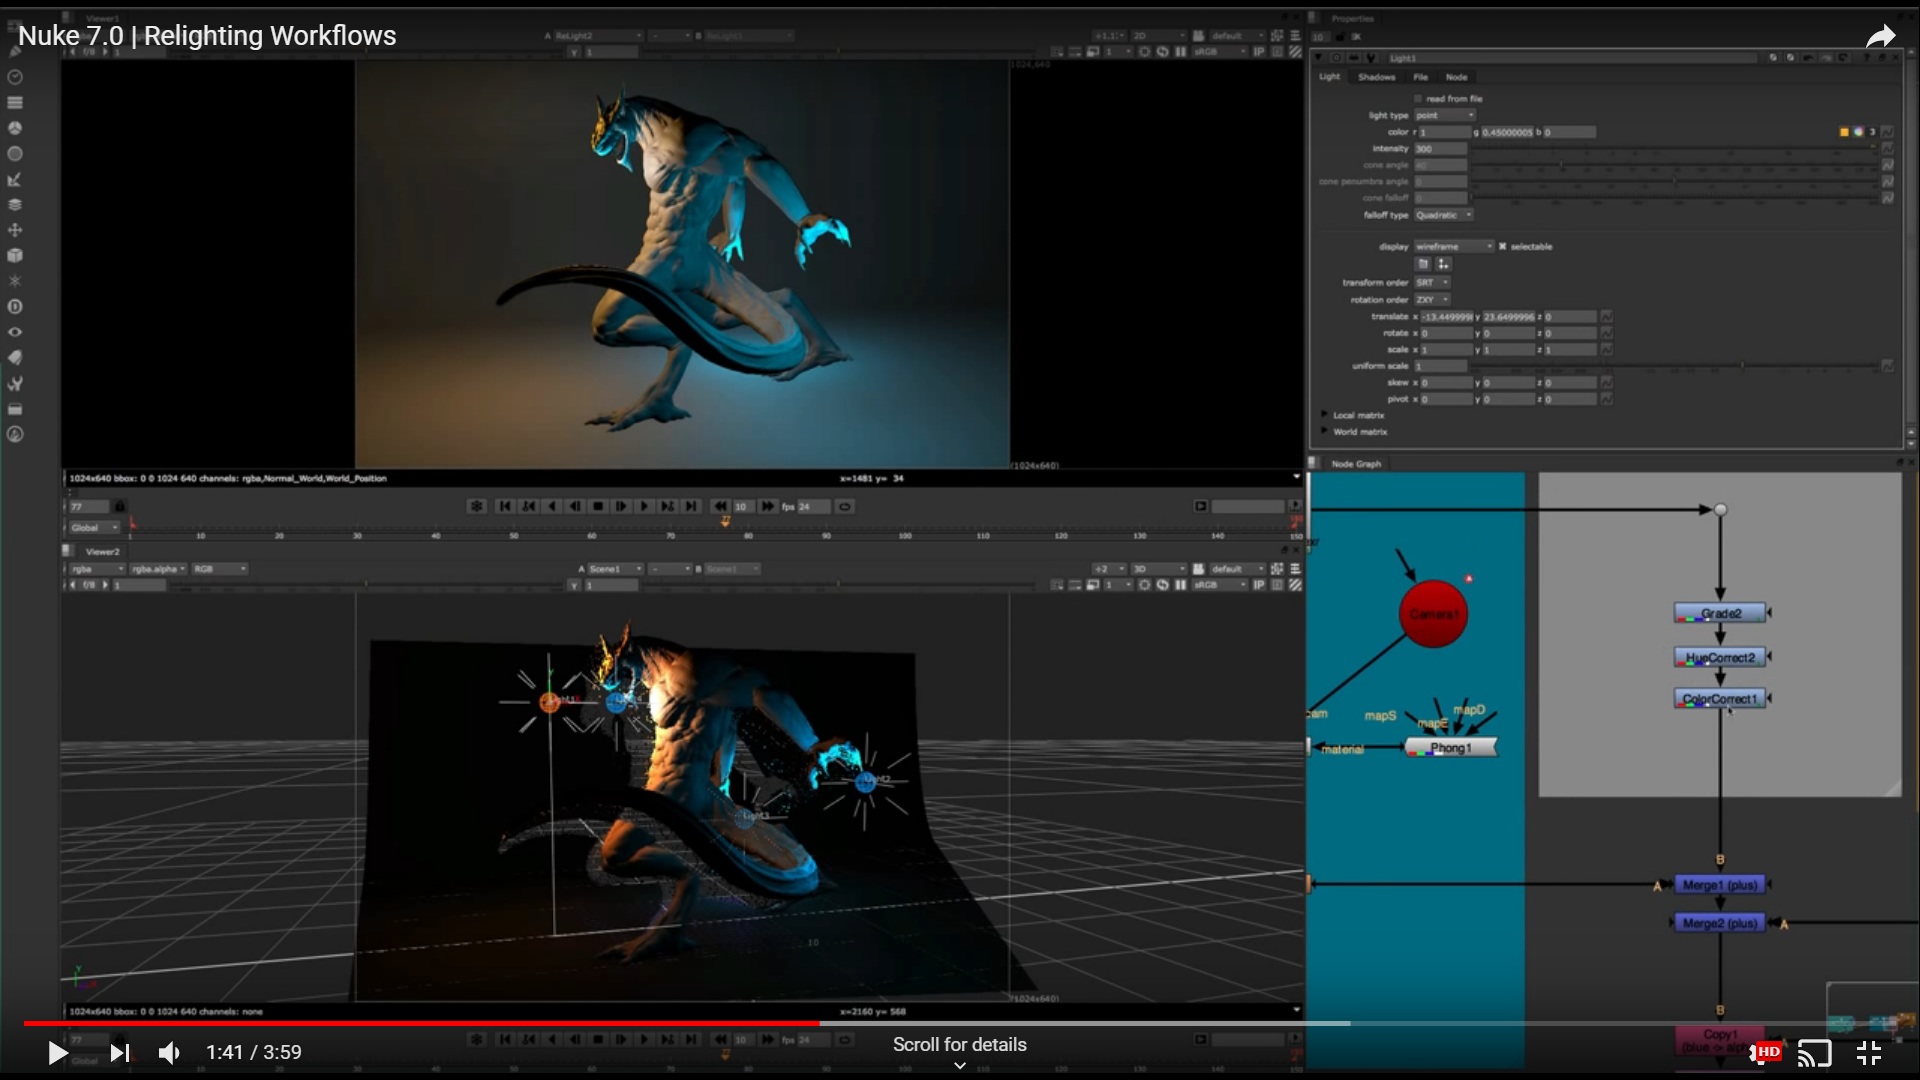Mute the YouTube video volume
Image resolution: width=1920 pixels, height=1080 pixels.
pyautogui.click(x=169, y=1052)
